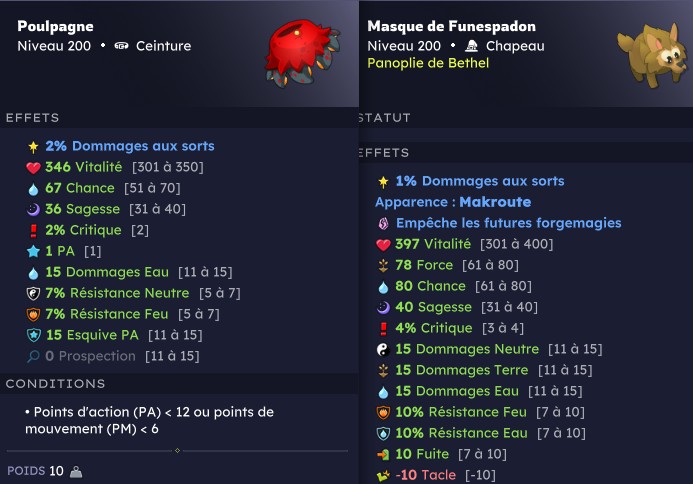Viewport: 693px width, 484px height.
Task: Click the red Poulpagne belt image
Action: pos(302,53)
